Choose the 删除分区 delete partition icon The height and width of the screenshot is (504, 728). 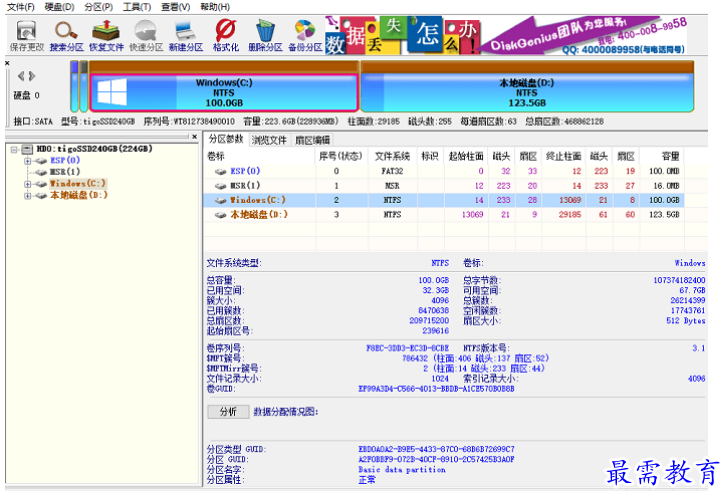pos(265,36)
